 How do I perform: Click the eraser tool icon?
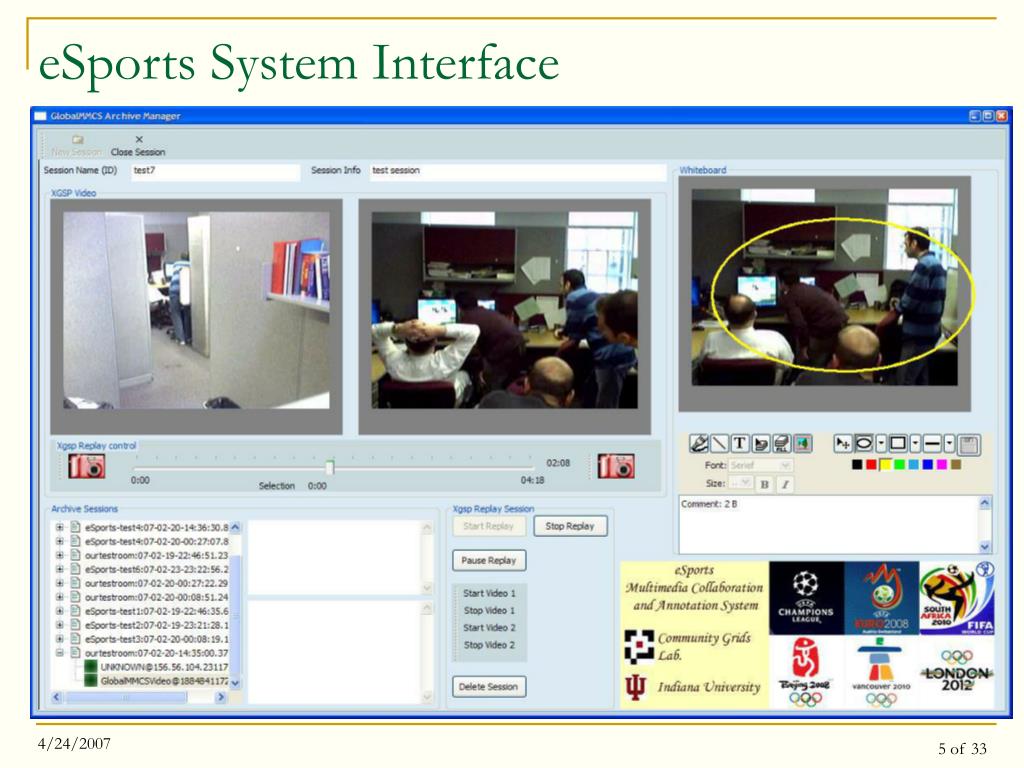[760, 444]
